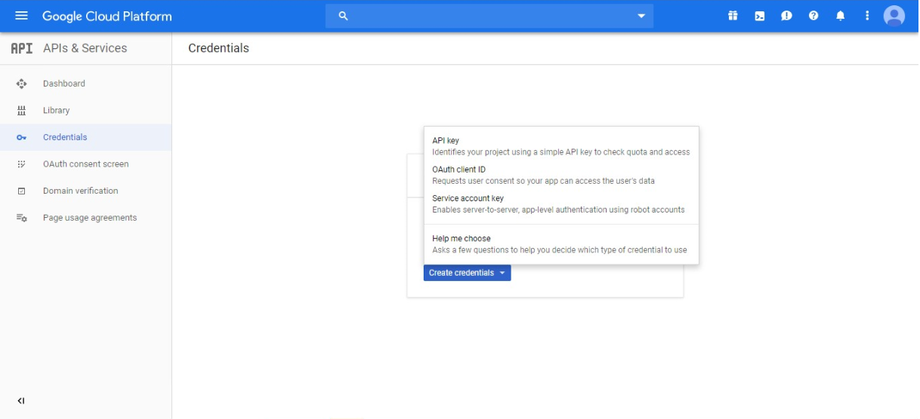
Task: Collapse the sidebar with the arrow icon
Action: pos(21,401)
